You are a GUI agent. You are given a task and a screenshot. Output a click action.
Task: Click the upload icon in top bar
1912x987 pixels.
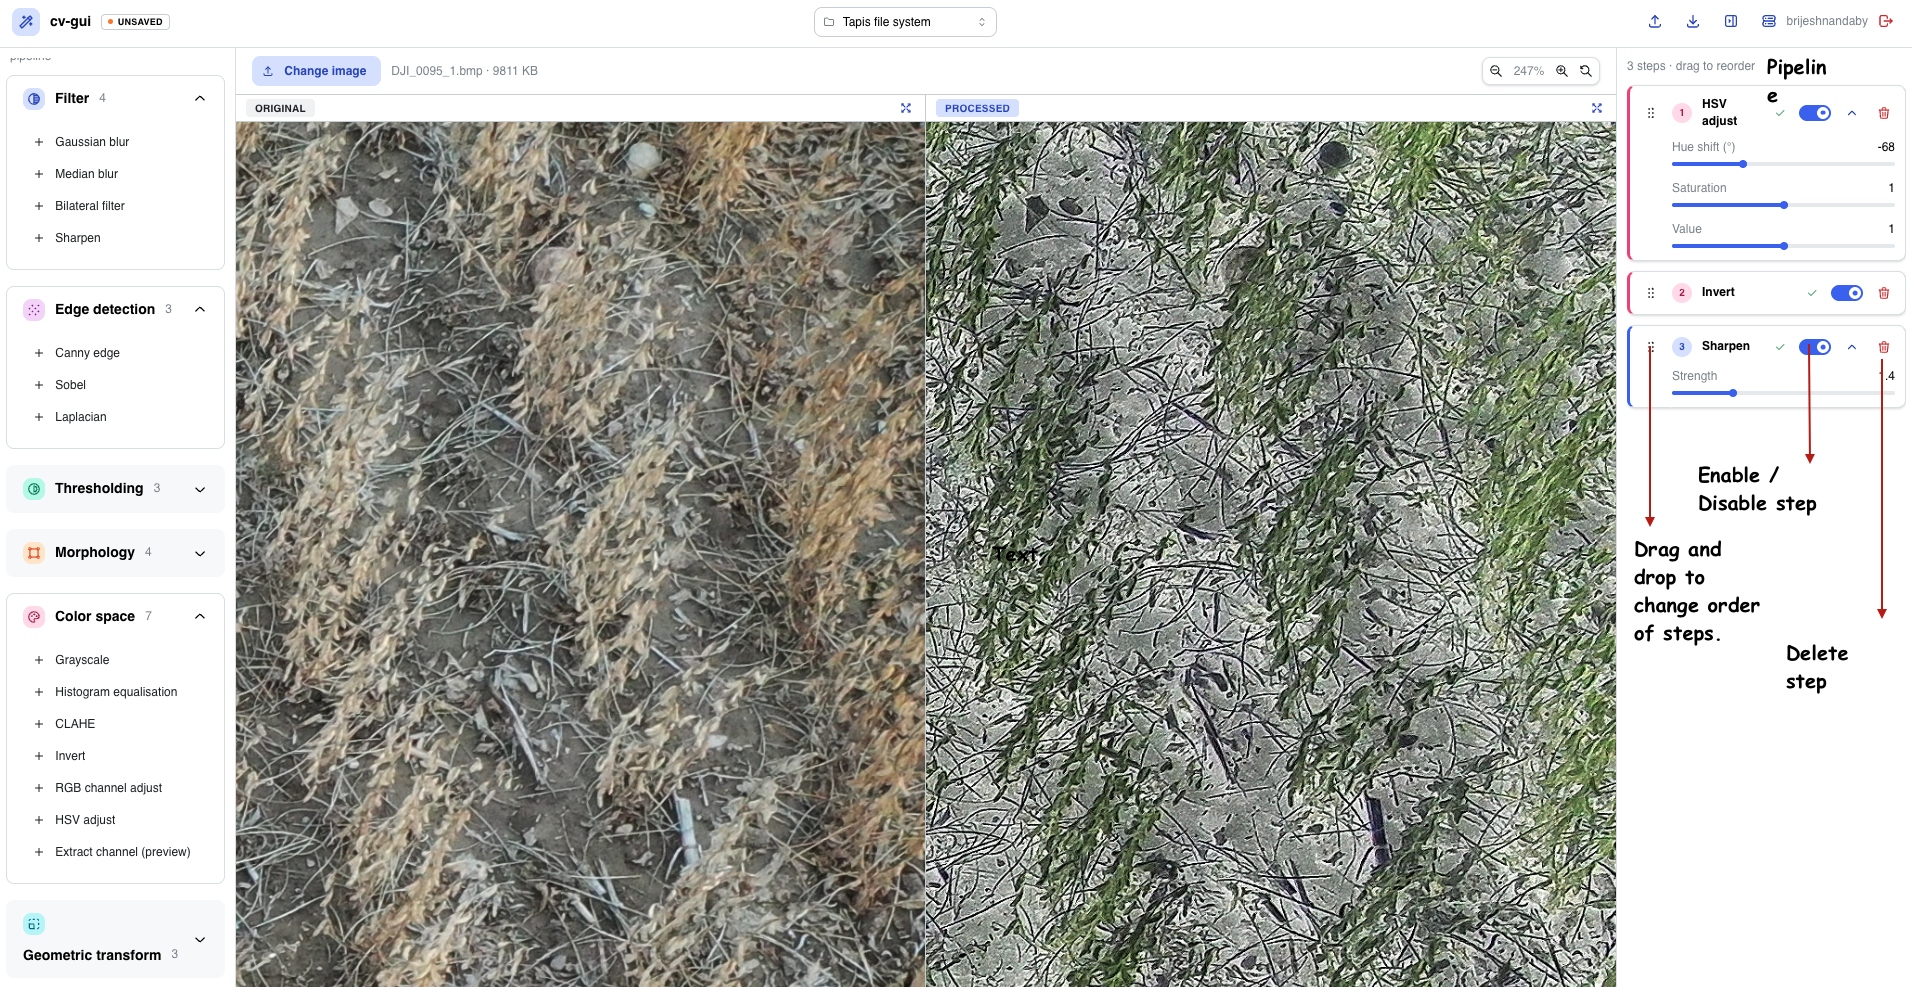coord(1655,21)
